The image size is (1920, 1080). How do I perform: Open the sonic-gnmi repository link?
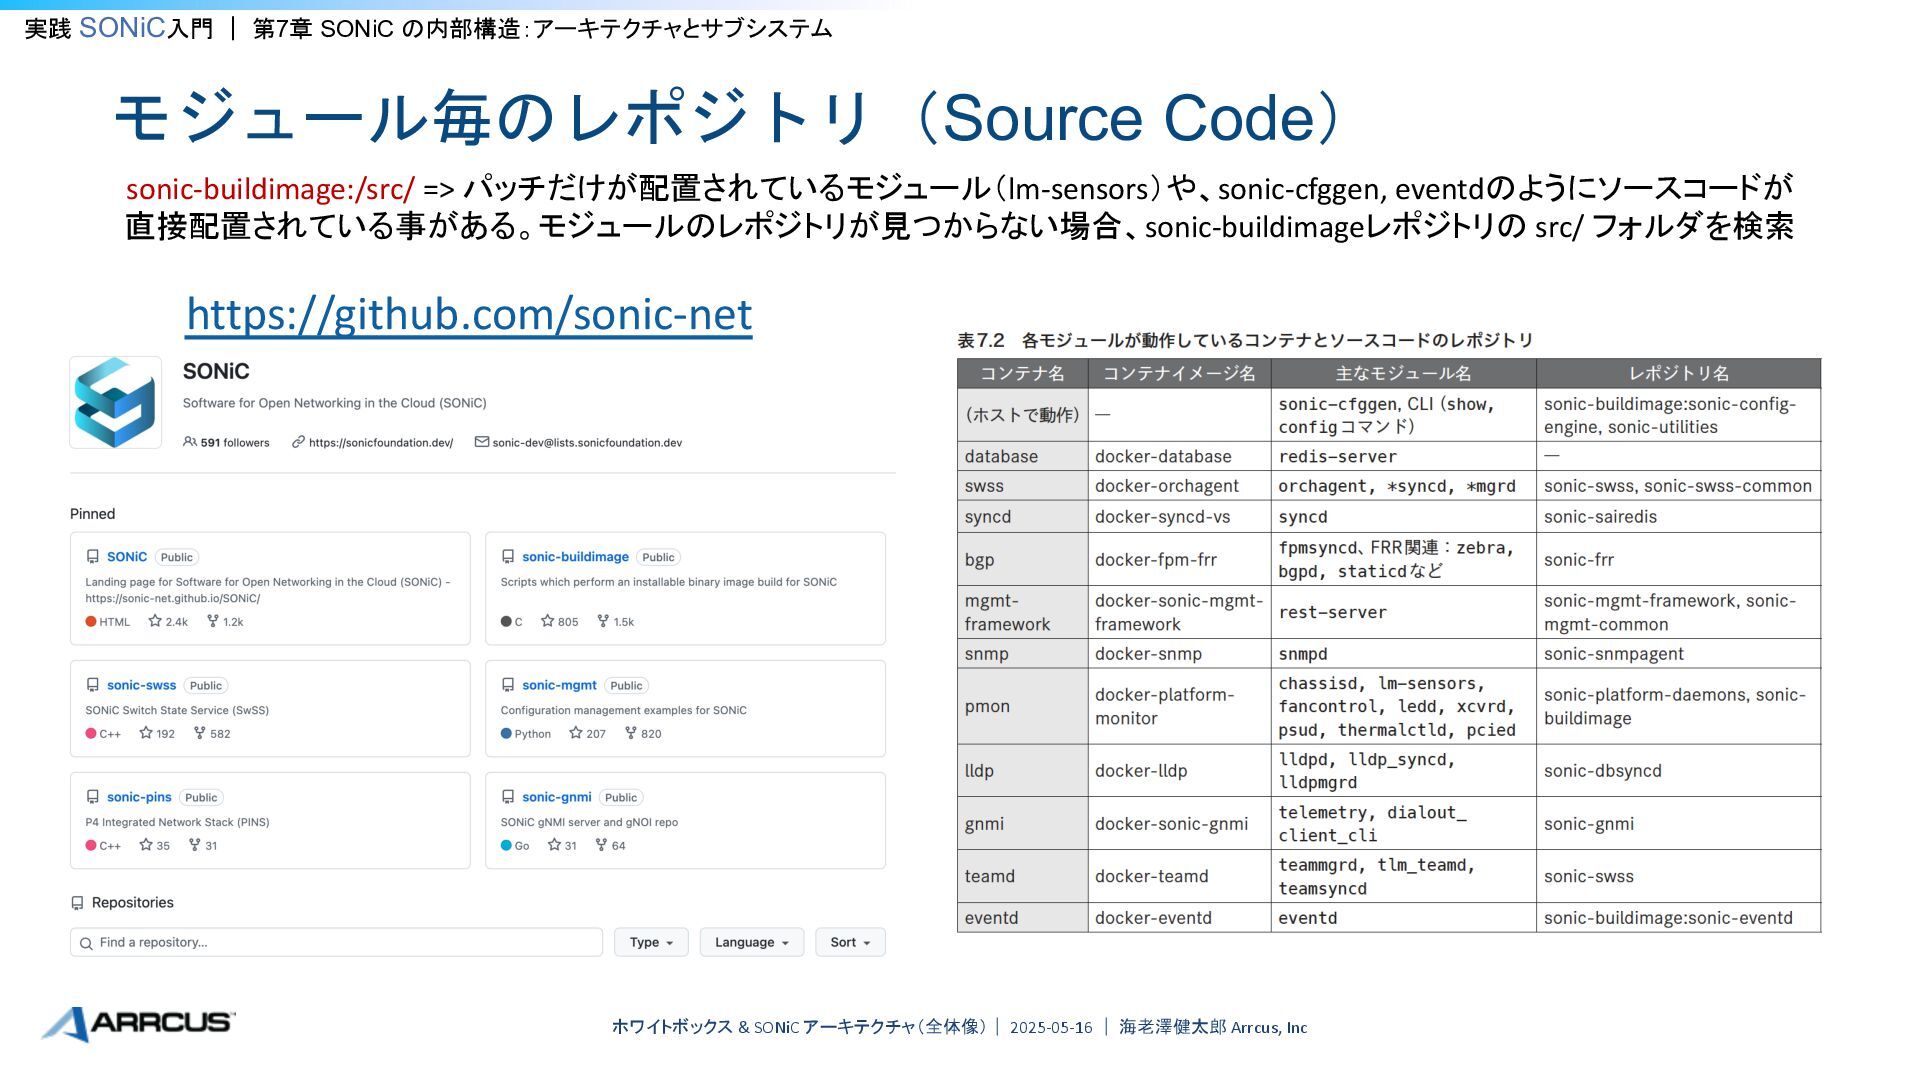556,797
